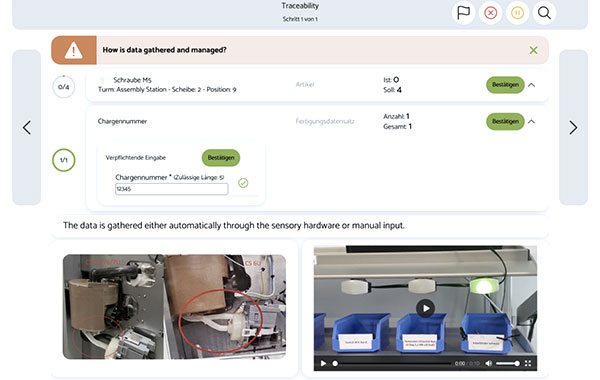Viewport: 600px width, 380px height.
Task: Adjust the video volume slider
Action: tap(507, 363)
